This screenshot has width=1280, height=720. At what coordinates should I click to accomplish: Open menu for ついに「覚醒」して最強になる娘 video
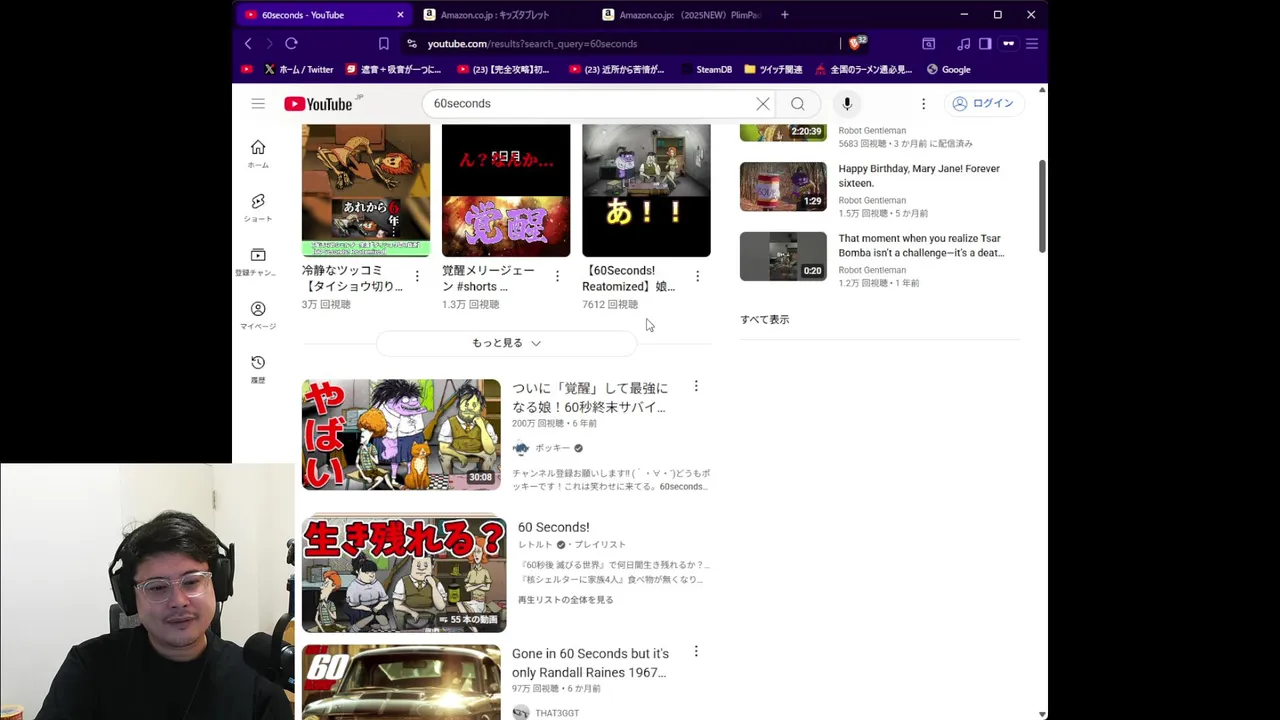[x=696, y=386]
